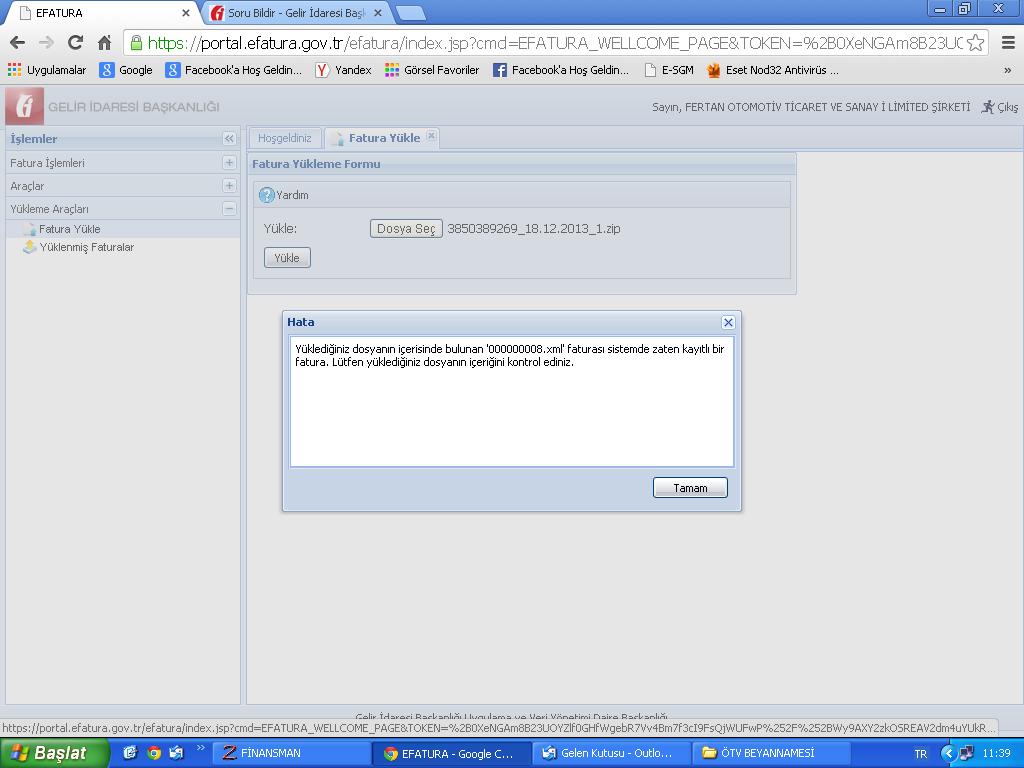Switch to the Hoşgeldiniz tab
1024x768 pixels.
click(x=285, y=138)
